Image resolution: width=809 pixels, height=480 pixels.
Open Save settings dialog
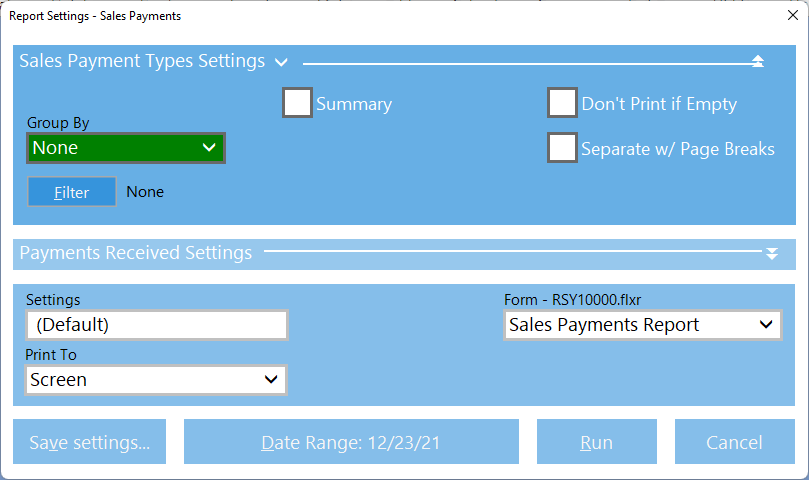[x=90, y=442]
